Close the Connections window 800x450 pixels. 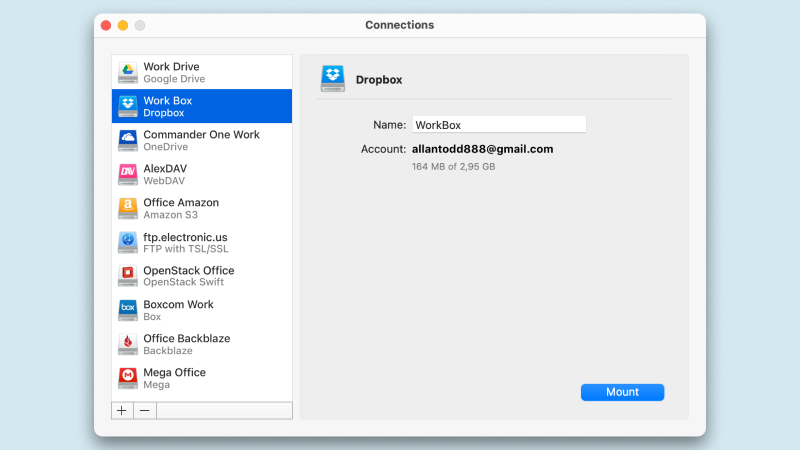point(106,26)
